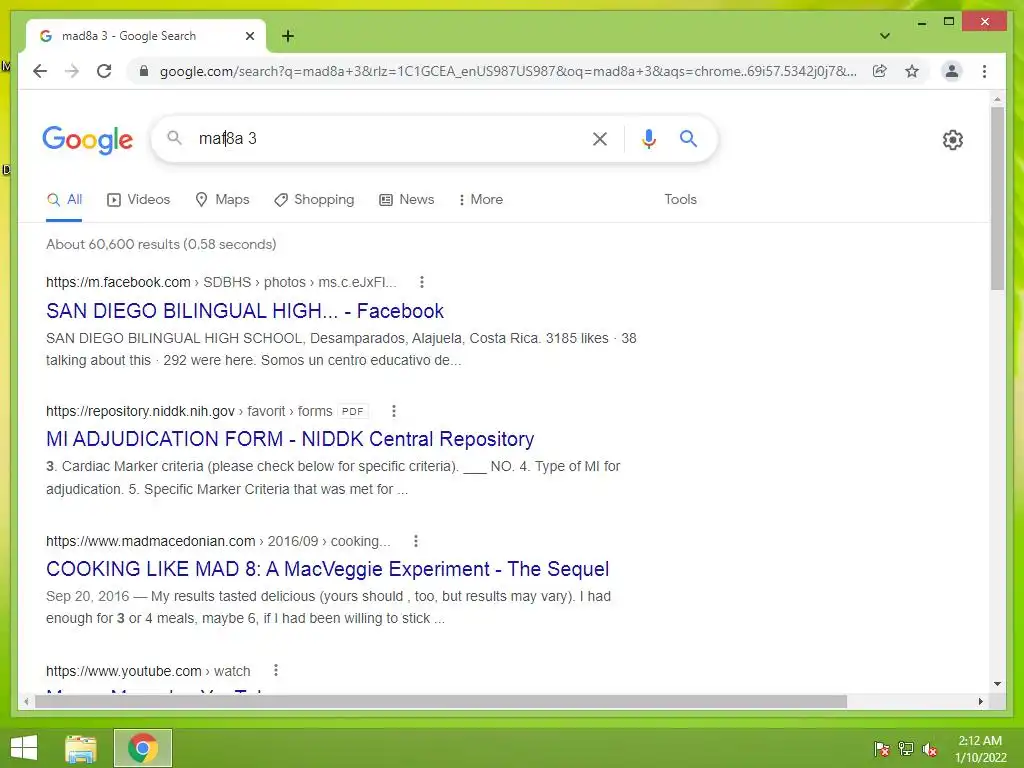Share this page icon in address bar
Image resolution: width=1024 pixels, height=768 pixels.
(x=880, y=71)
